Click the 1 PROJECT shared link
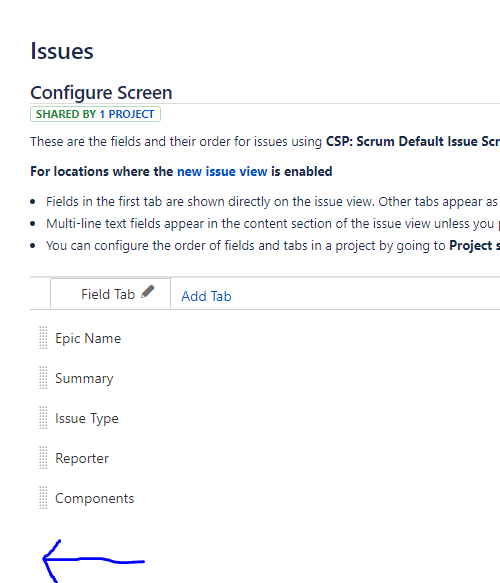 click(x=127, y=114)
